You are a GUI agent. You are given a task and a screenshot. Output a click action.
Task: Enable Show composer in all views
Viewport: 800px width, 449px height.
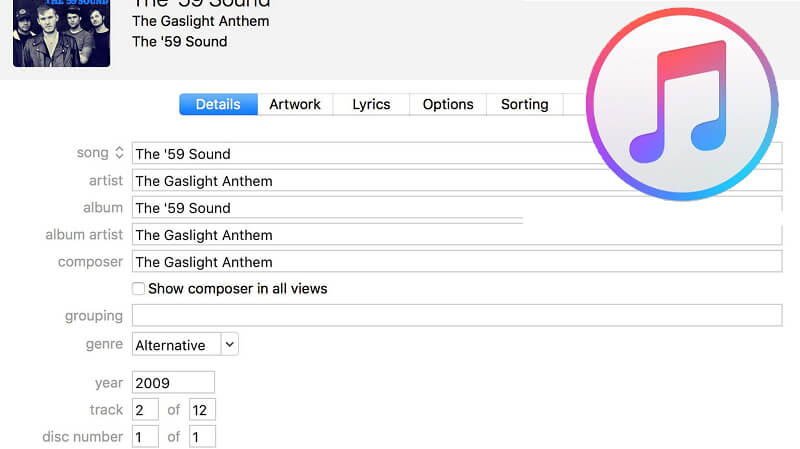[x=139, y=289]
